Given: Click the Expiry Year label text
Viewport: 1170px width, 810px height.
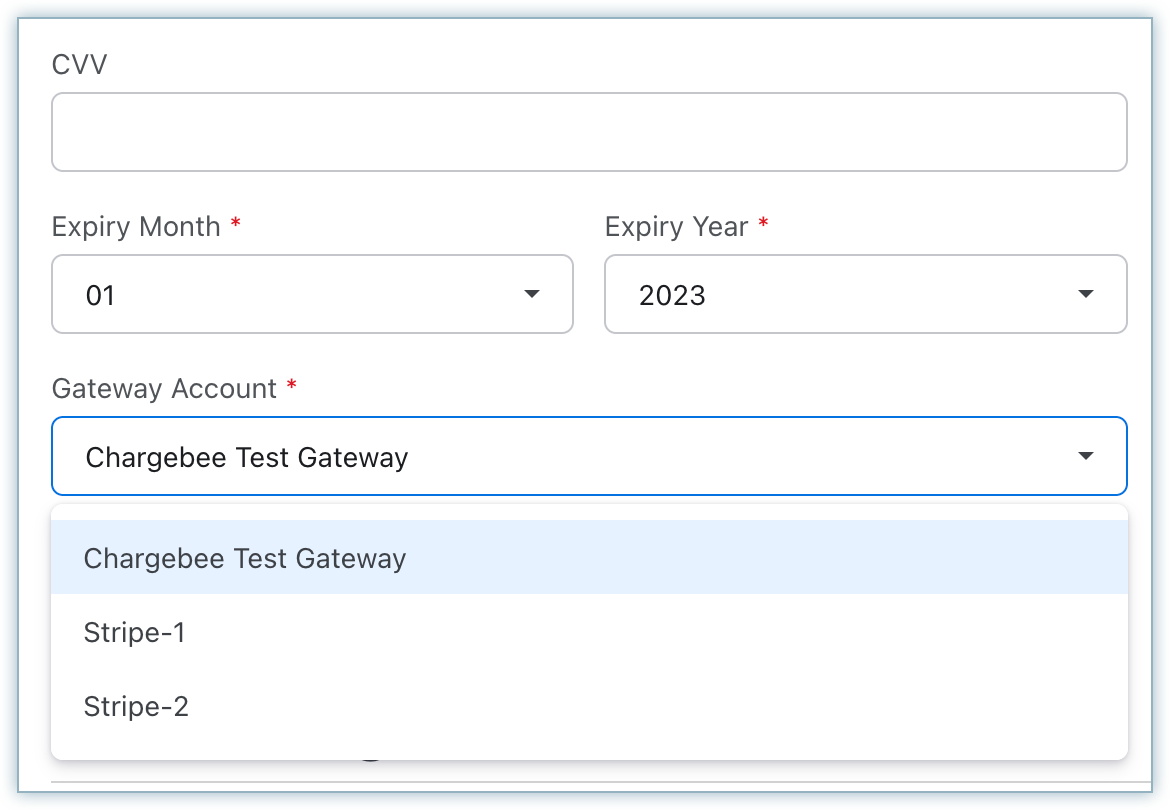Looking at the screenshot, I should 677,227.
